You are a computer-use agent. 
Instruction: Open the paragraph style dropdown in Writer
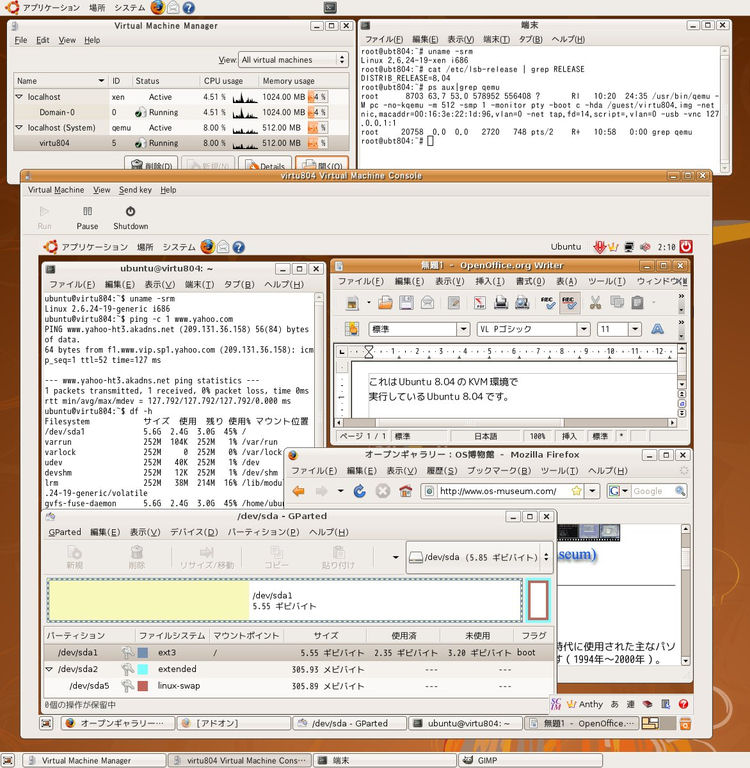(463, 329)
